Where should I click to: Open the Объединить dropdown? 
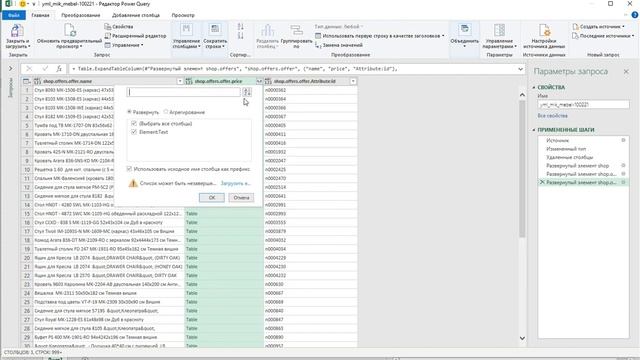(464, 46)
